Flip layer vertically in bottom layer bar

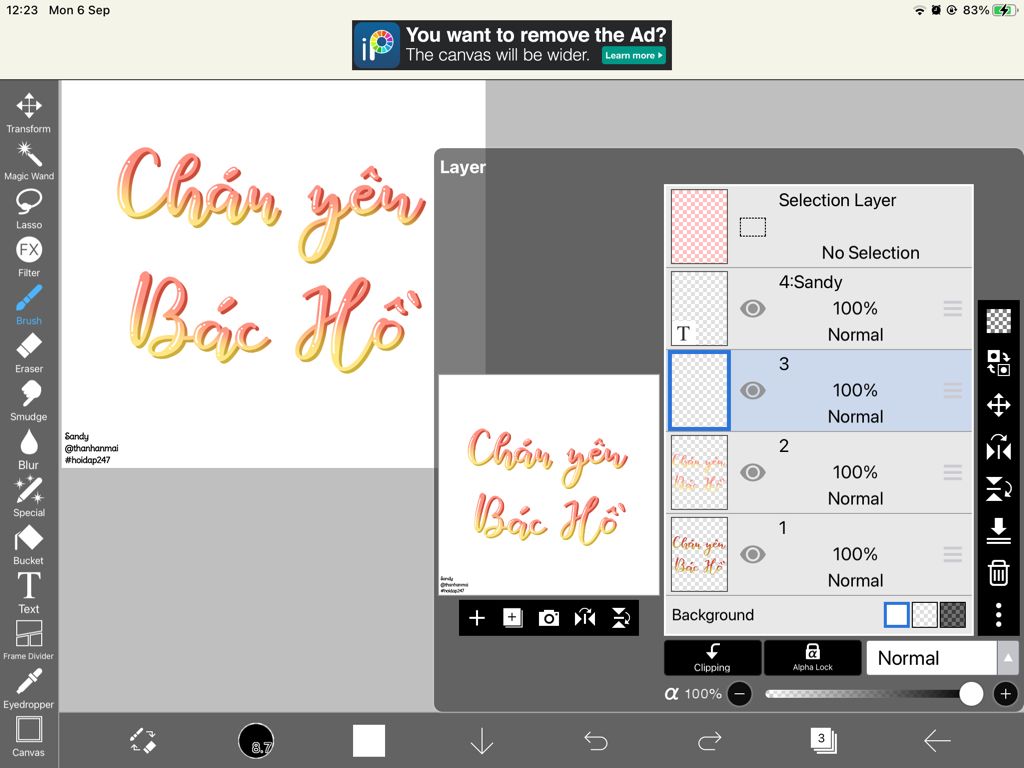620,618
